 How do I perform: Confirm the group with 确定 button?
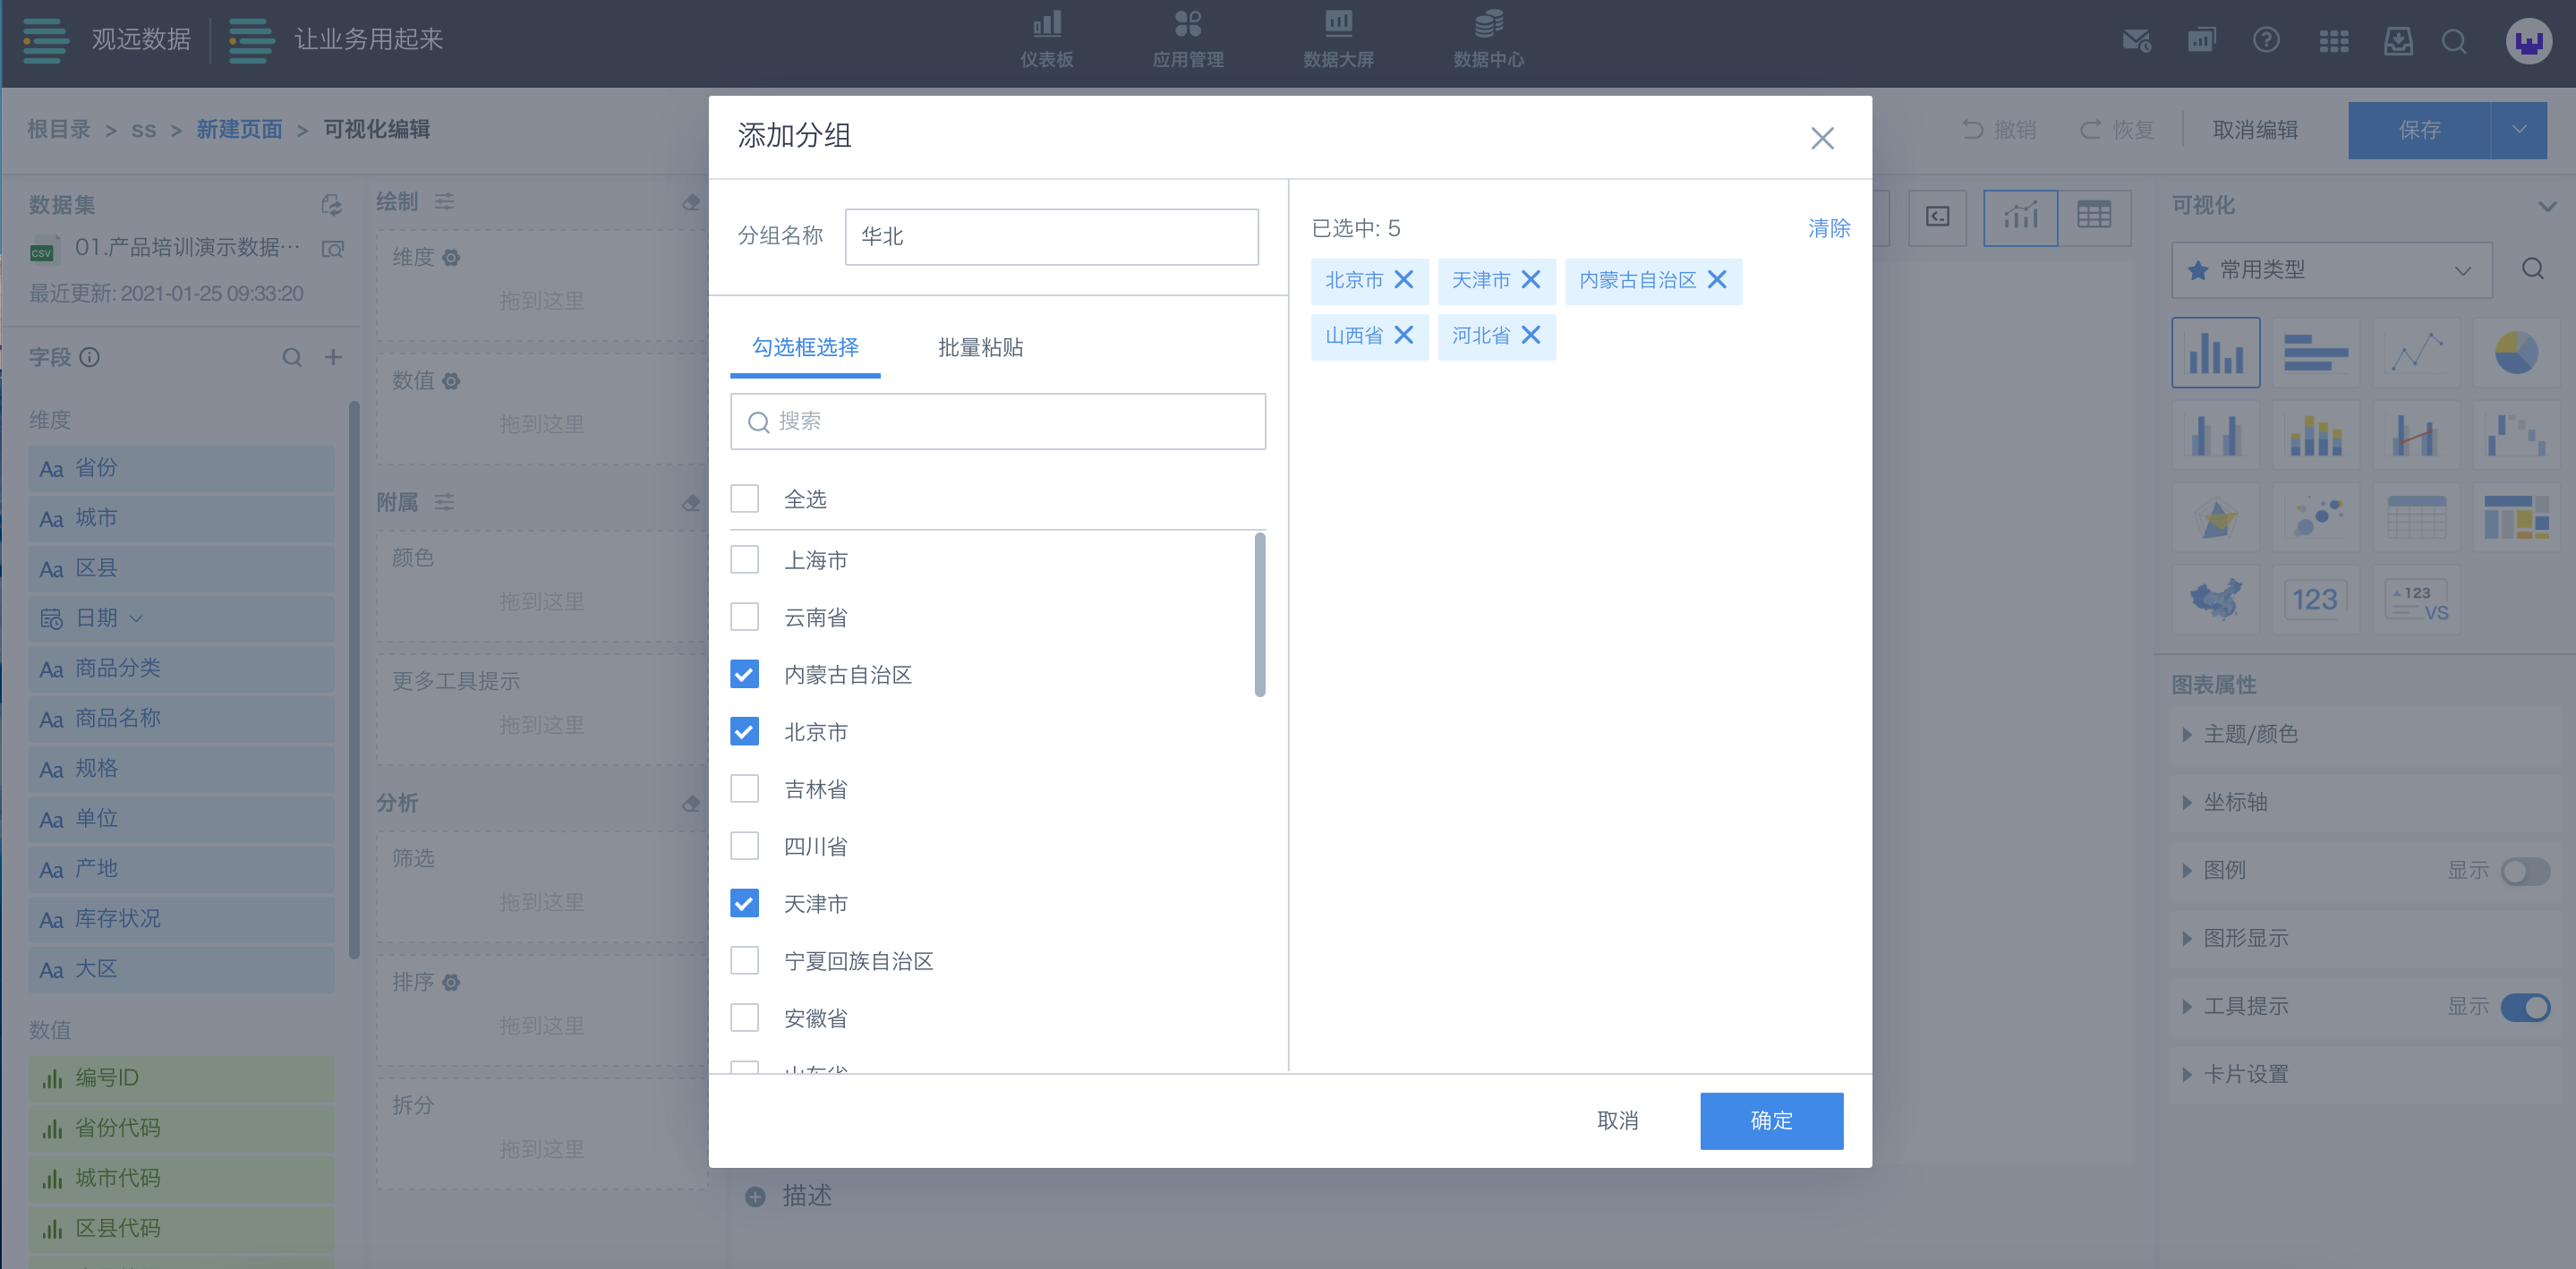(1770, 1120)
